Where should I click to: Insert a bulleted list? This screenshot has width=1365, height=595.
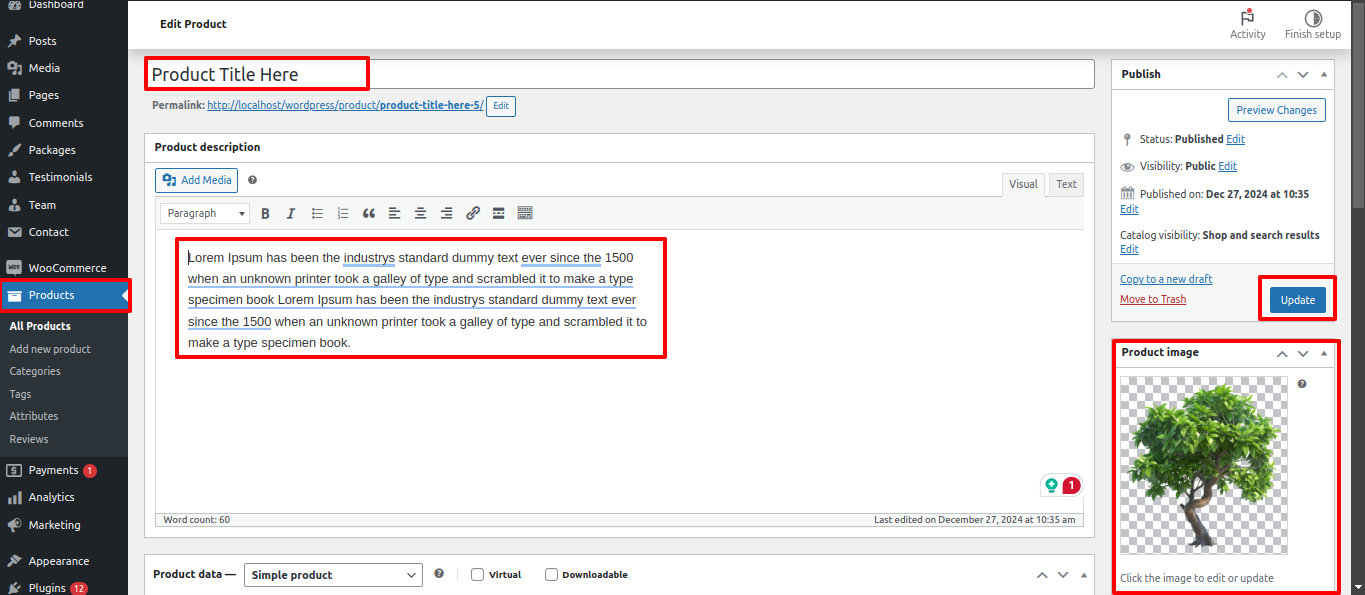pyautogui.click(x=317, y=213)
